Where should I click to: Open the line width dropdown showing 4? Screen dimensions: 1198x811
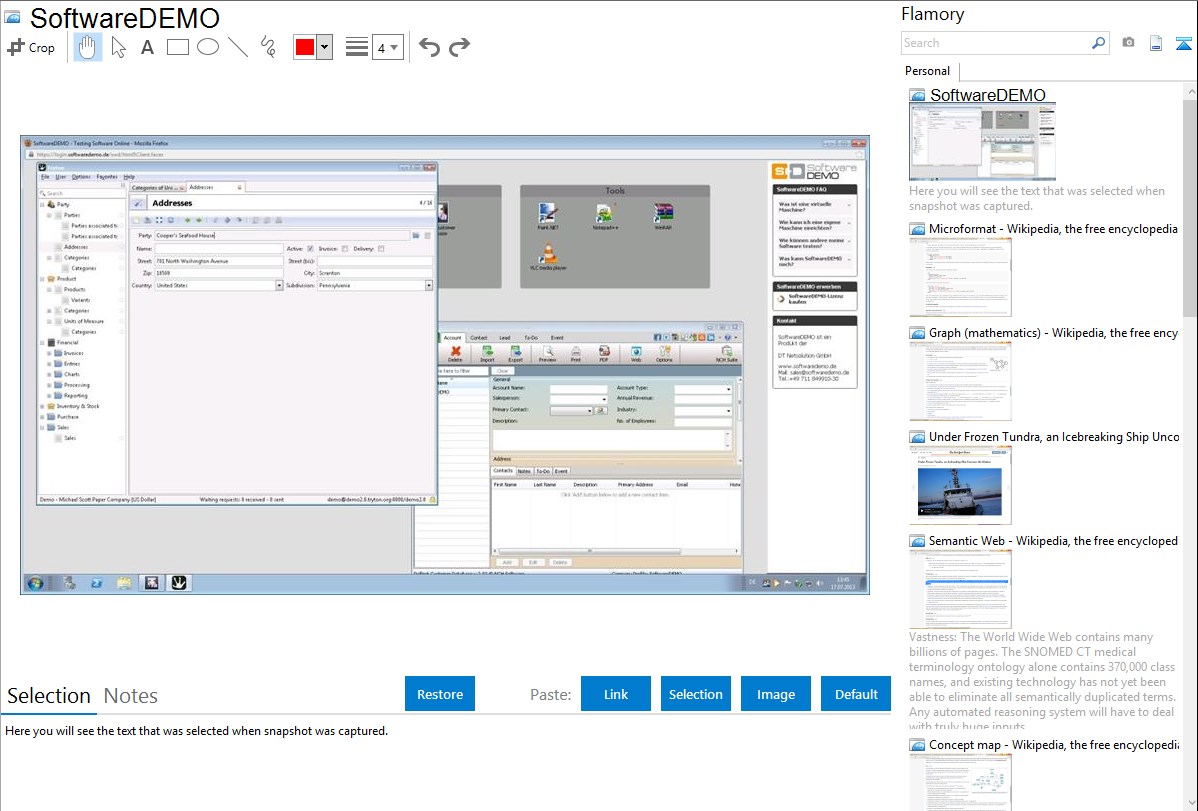[387, 47]
